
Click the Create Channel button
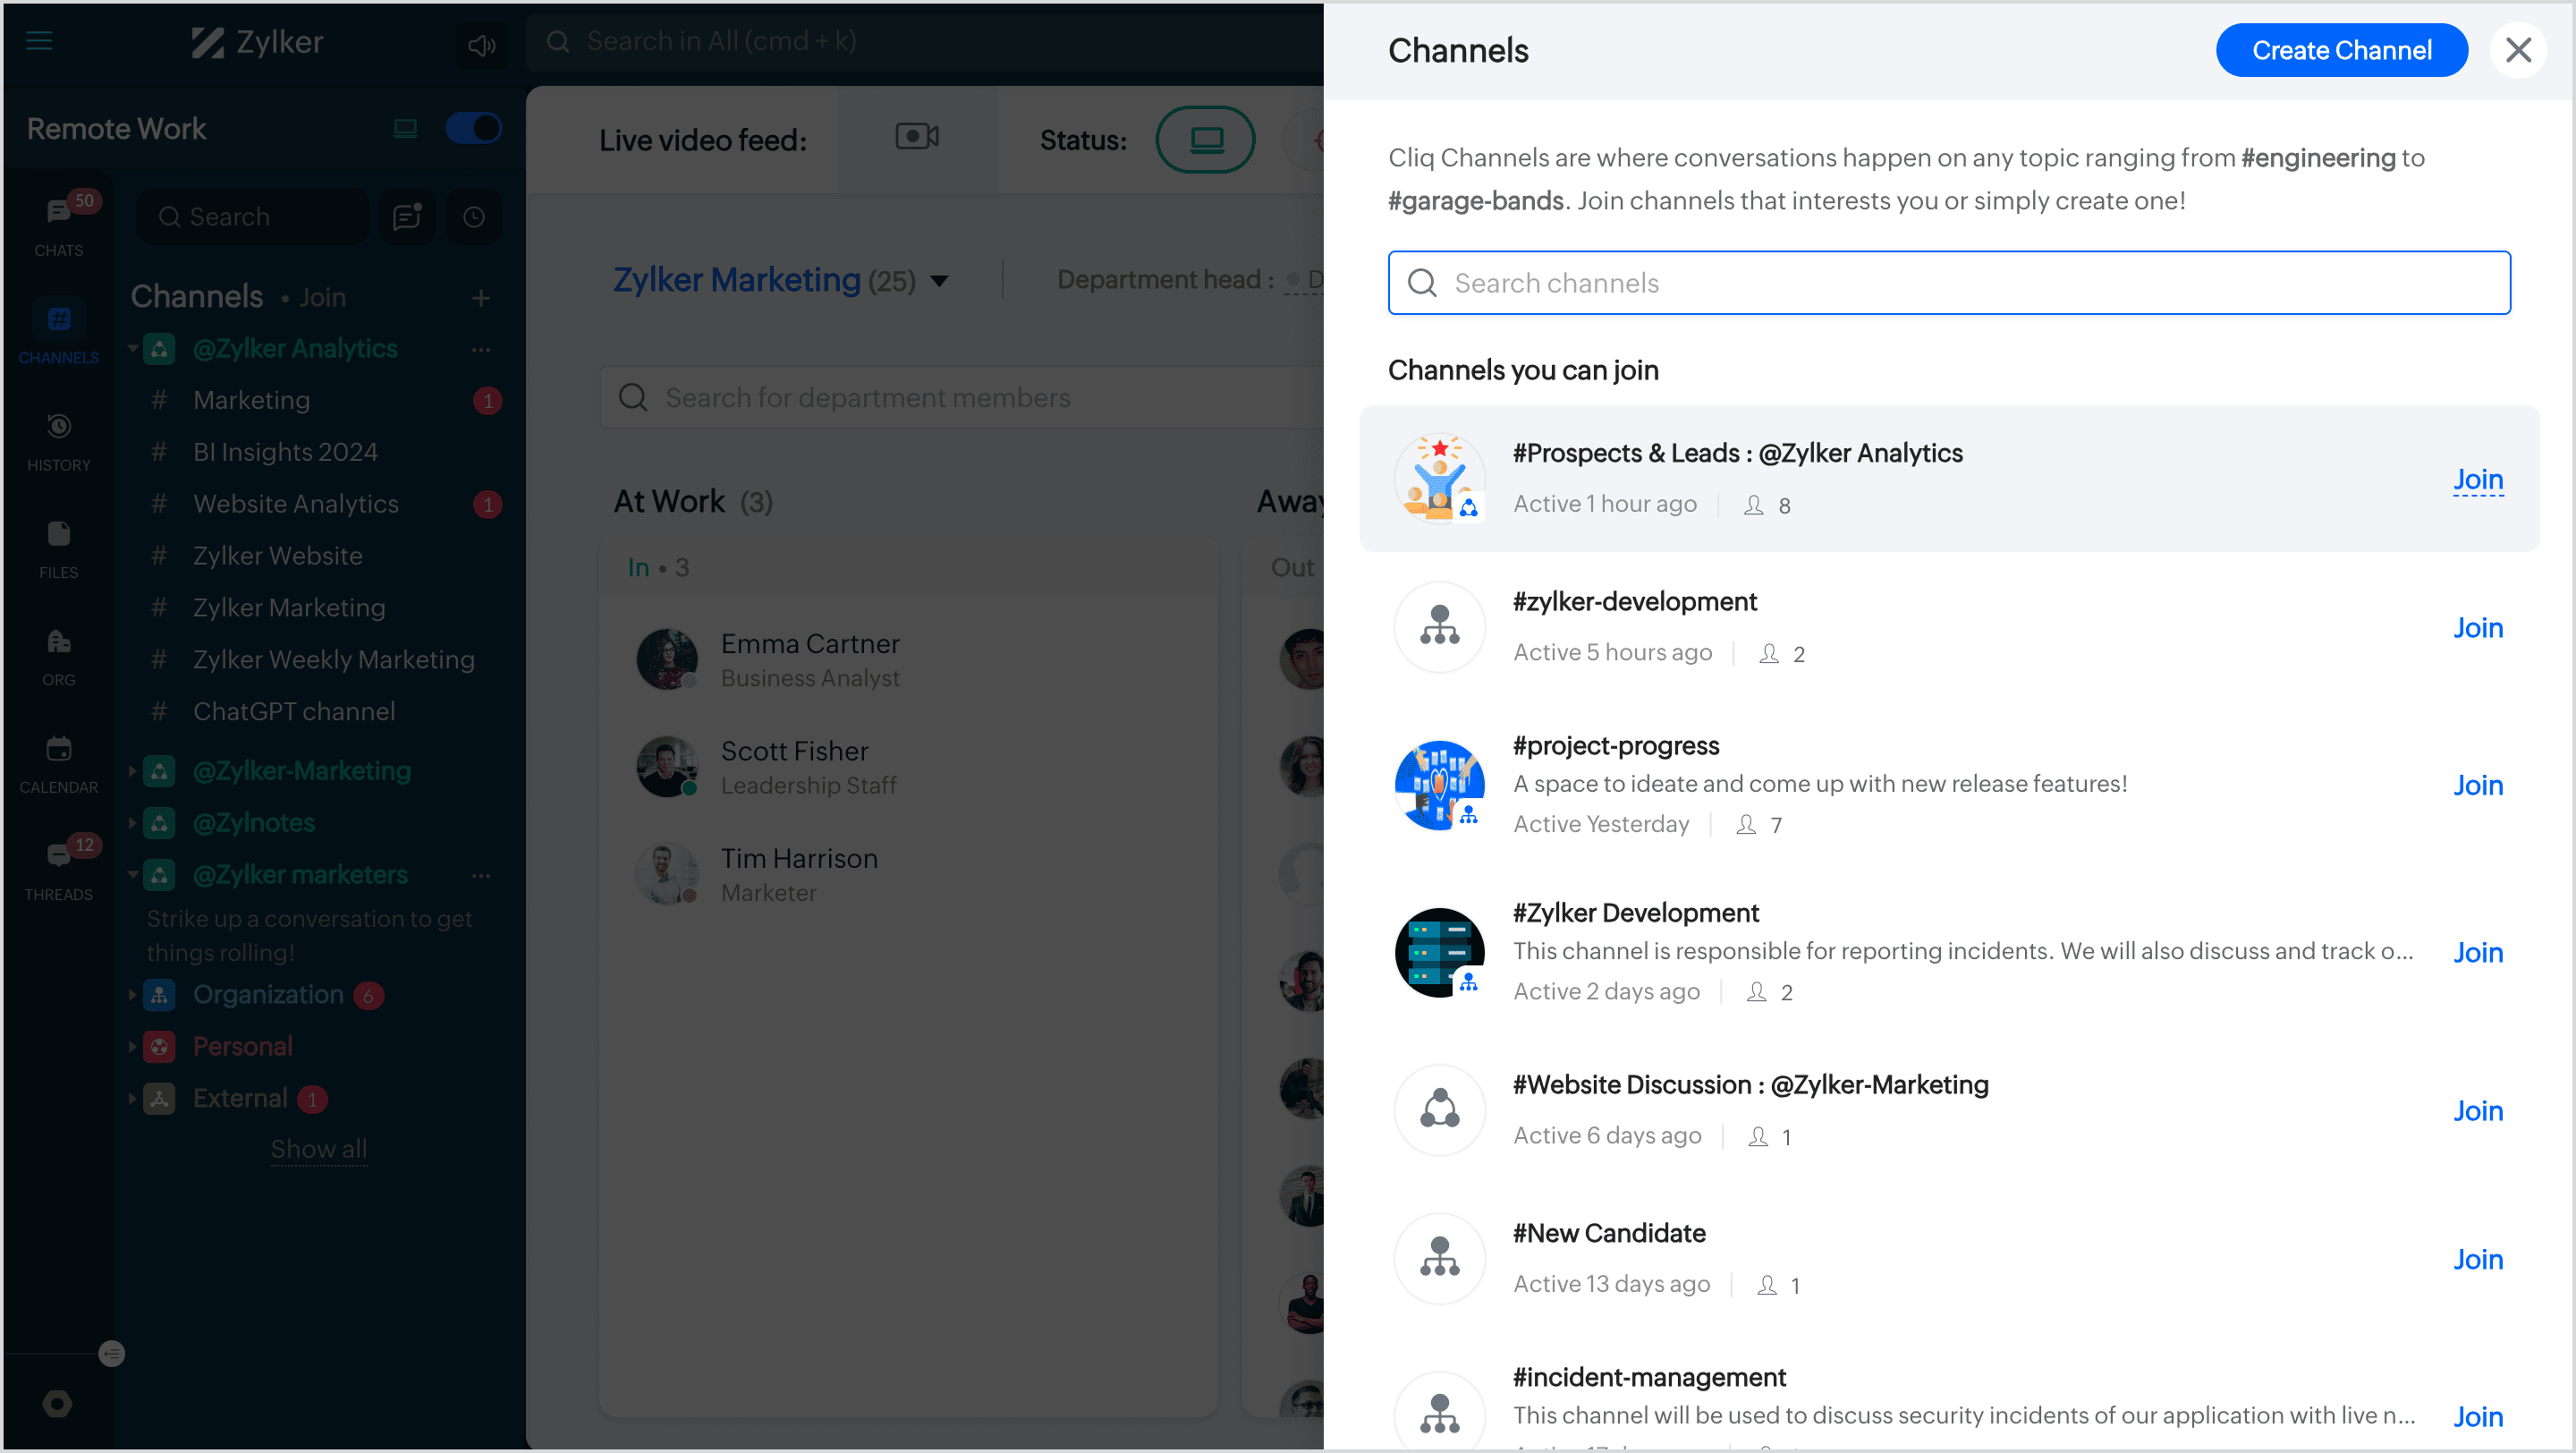[2341, 50]
